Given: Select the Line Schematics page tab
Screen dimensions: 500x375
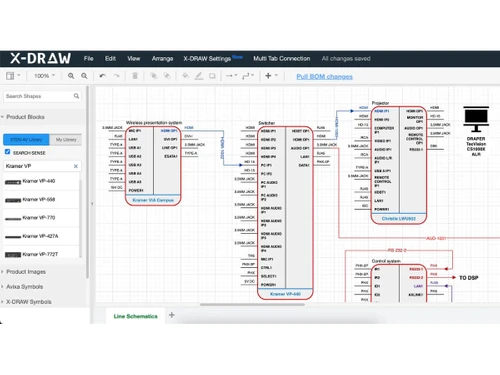Looking at the screenshot, I should [x=135, y=316].
